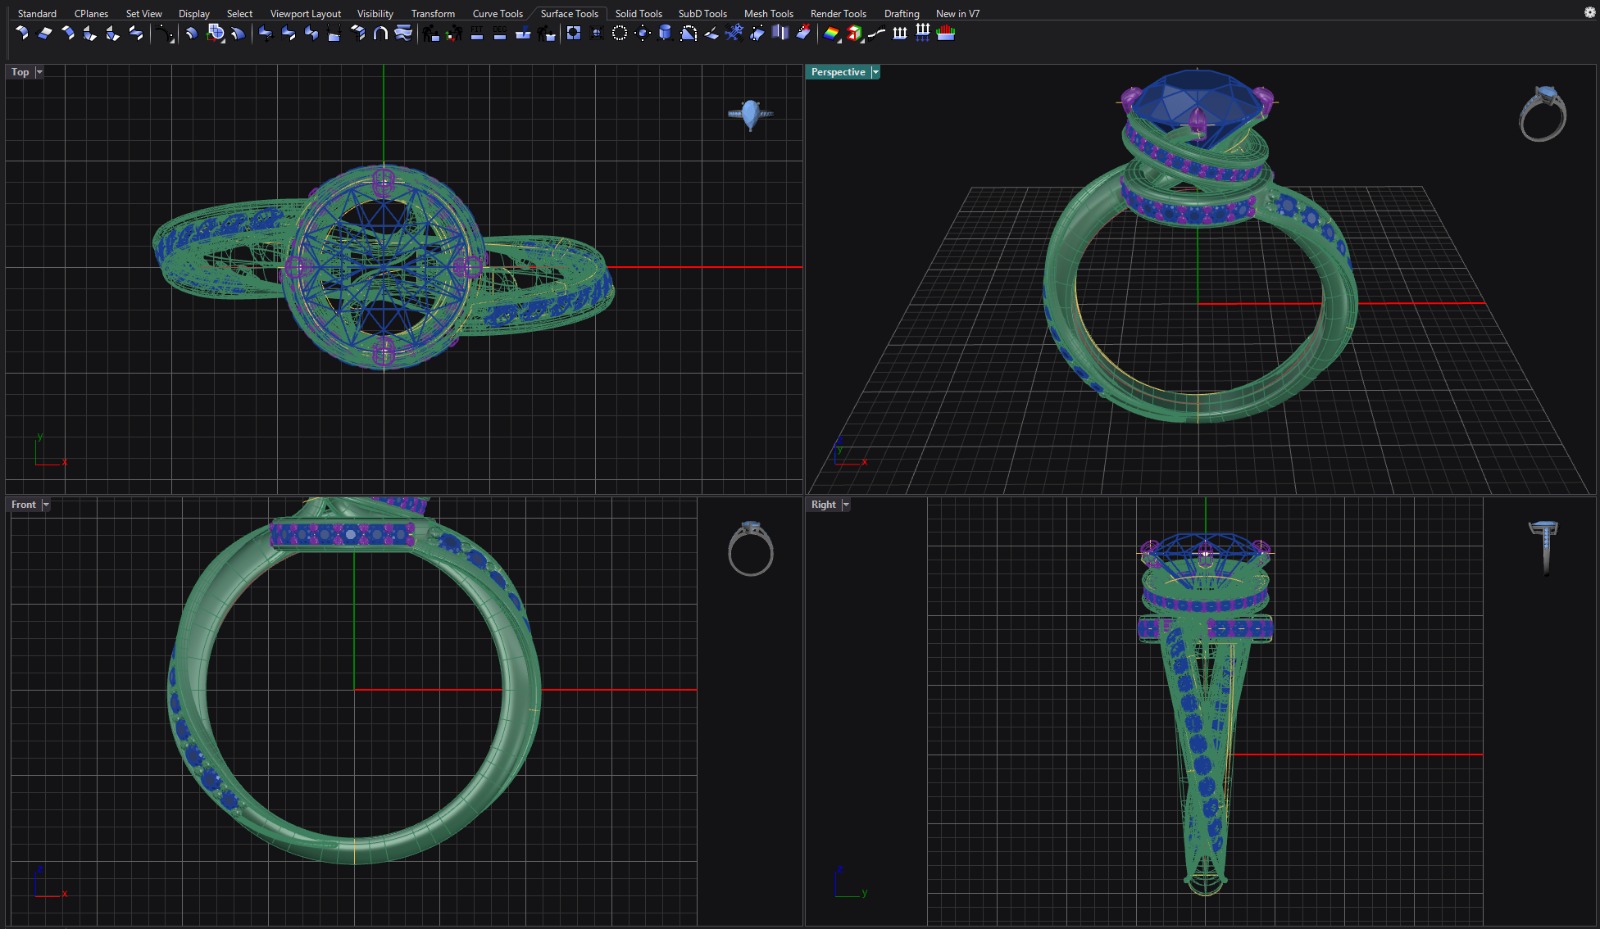Open the Drafting toolbar tab
The image size is (1600, 929).
[x=901, y=14]
